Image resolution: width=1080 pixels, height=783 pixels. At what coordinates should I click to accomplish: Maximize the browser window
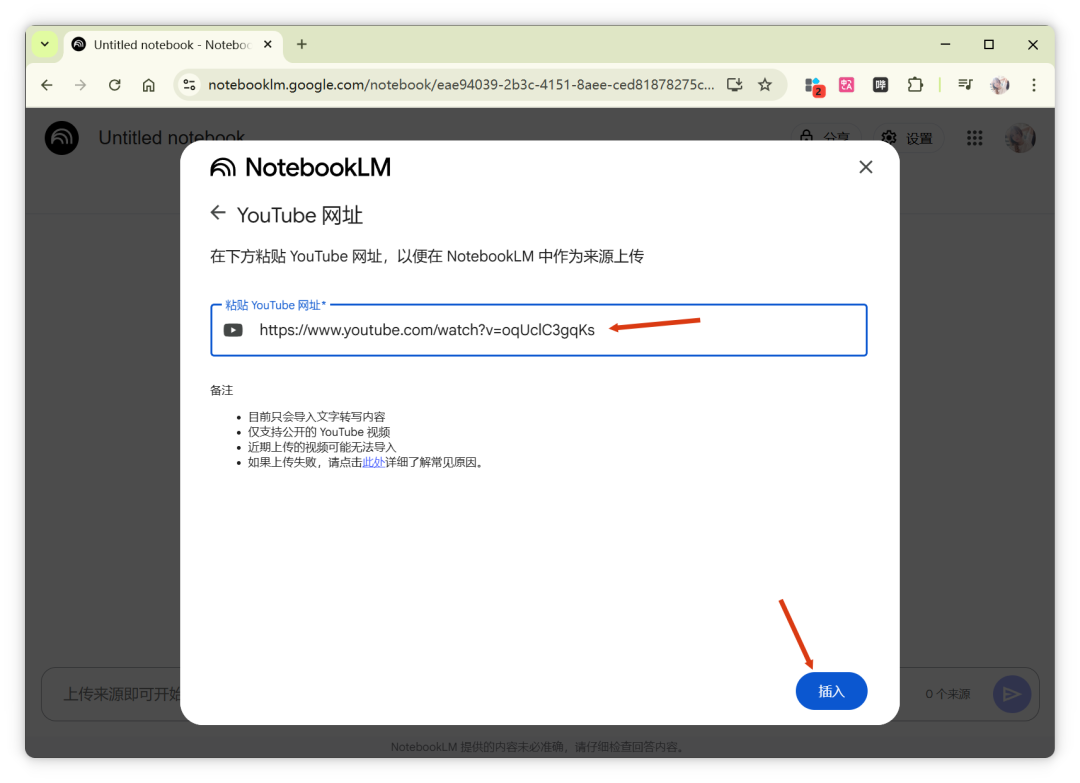[x=988, y=45]
